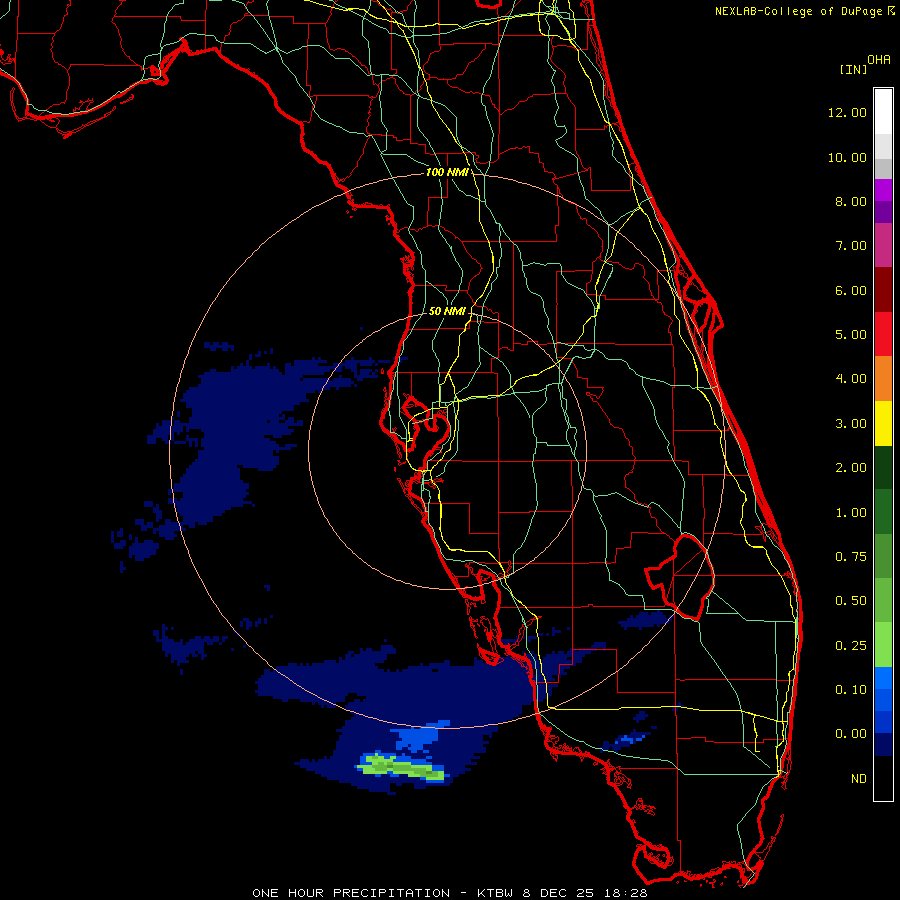The height and width of the screenshot is (900, 900).
Task: Click the 10.00 legend value
Action: coord(847,157)
